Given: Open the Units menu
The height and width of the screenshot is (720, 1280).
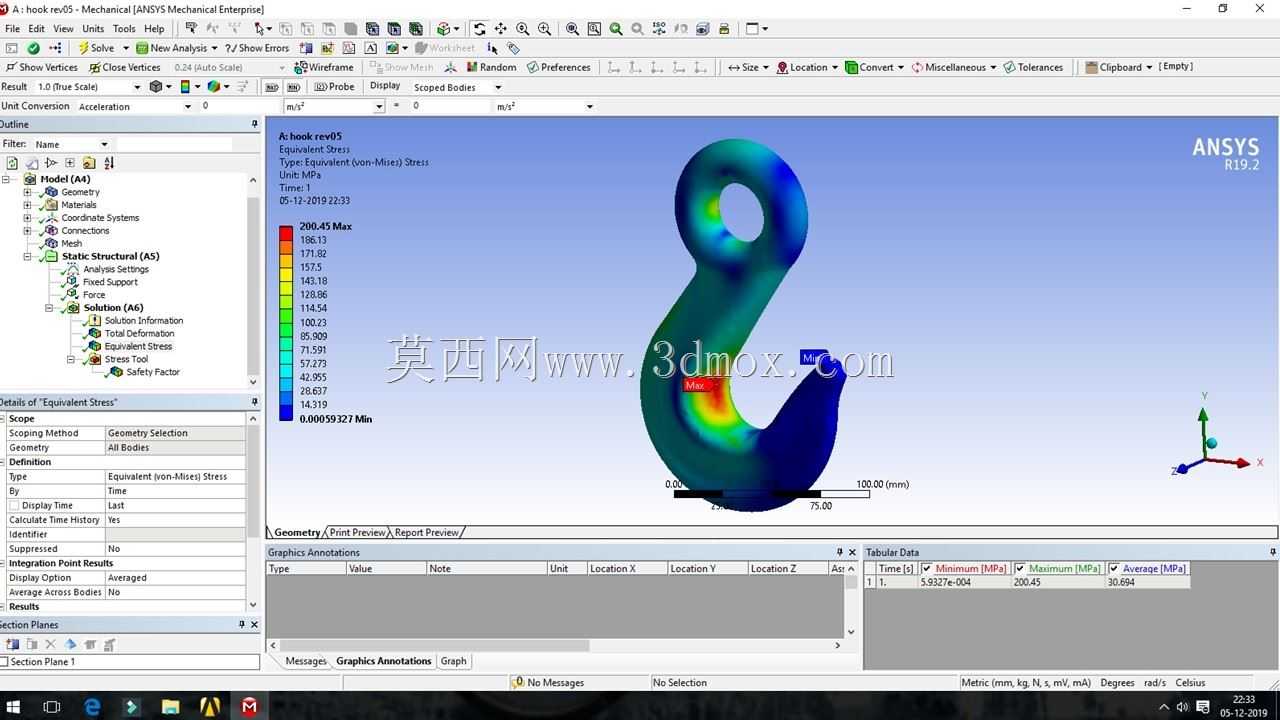Looking at the screenshot, I should [93, 29].
